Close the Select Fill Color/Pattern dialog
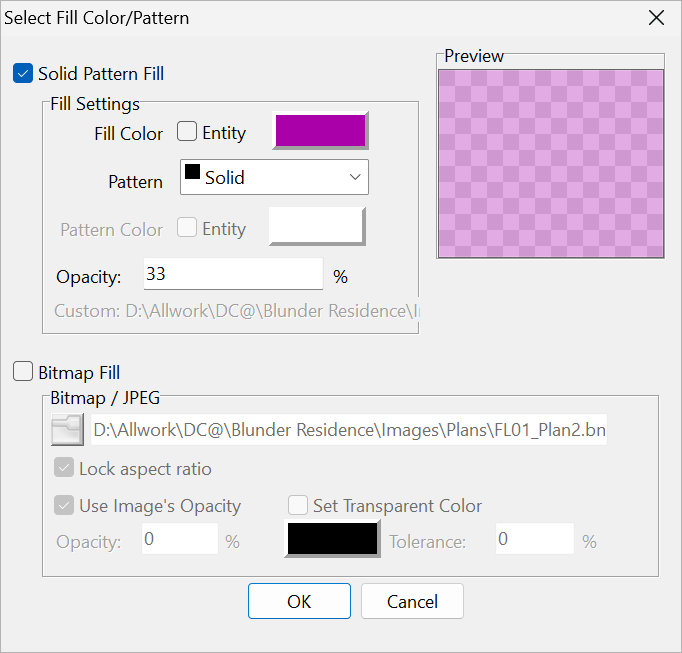Viewport: 682px width, 653px height. (x=656, y=18)
